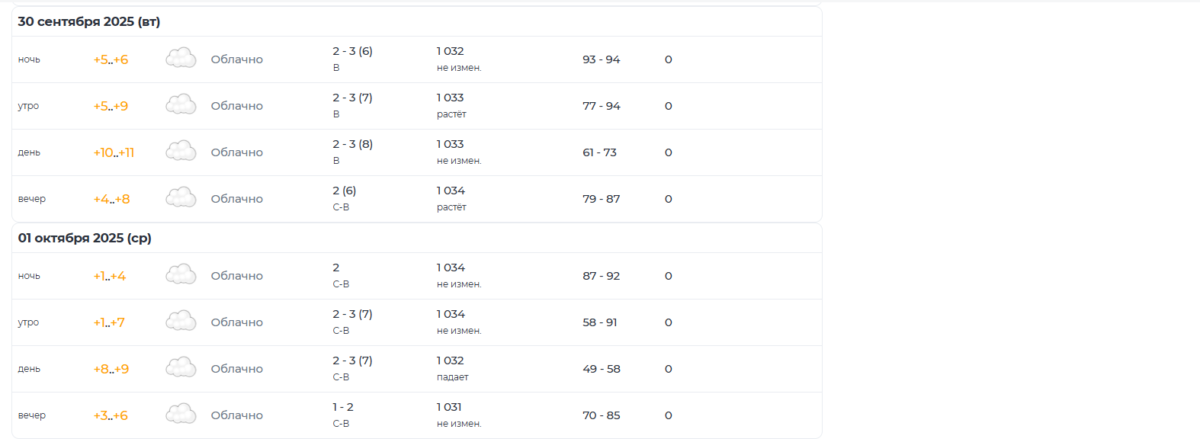Select the "30 сентября 2025 (вт)" date header

tap(89, 21)
